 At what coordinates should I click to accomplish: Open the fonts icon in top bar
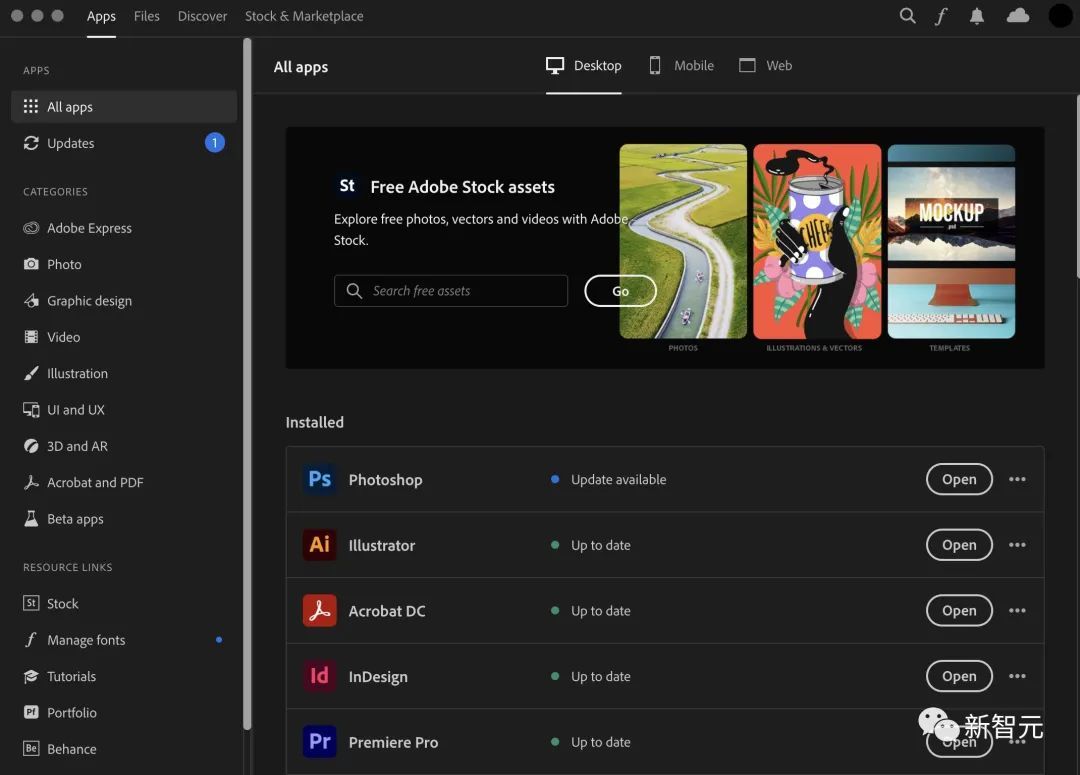click(941, 16)
